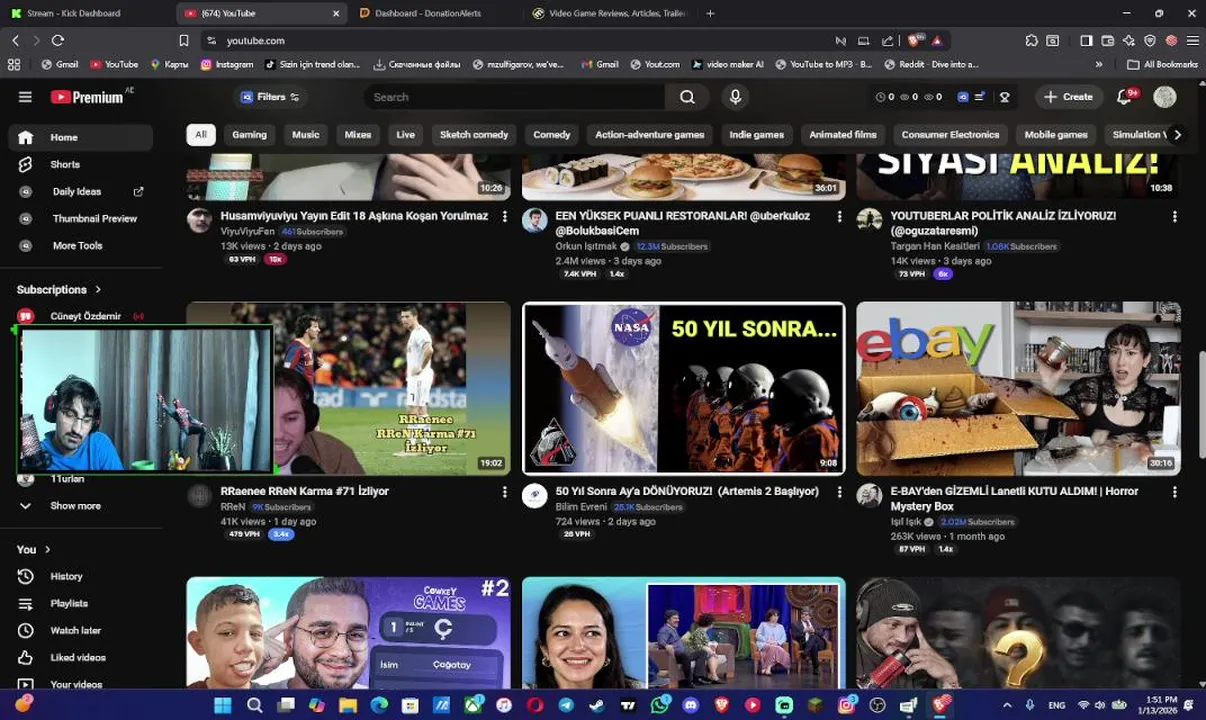The height and width of the screenshot is (720, 1206).
Task: Show hidden bookmarks overflow chevron
Action: pyautogui.click(x=1099, y=64)
